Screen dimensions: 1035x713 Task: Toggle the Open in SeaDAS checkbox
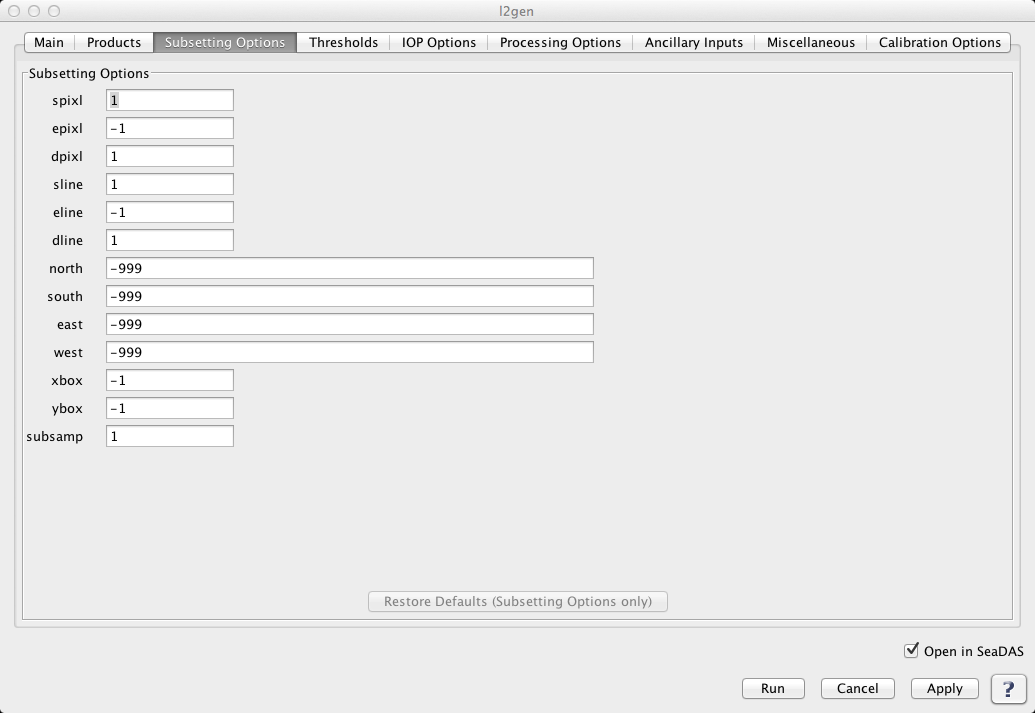(x=912, y=650)
